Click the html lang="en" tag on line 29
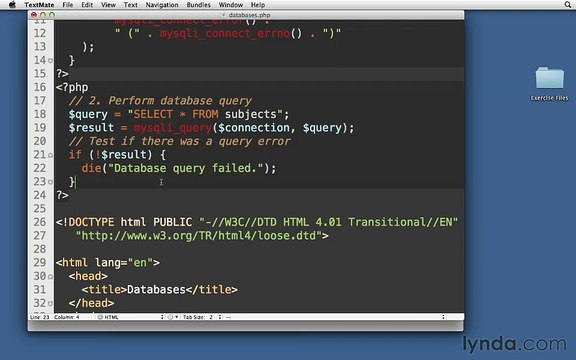The height and width of the screenshot is (360, 576). [x=108, y=263]
